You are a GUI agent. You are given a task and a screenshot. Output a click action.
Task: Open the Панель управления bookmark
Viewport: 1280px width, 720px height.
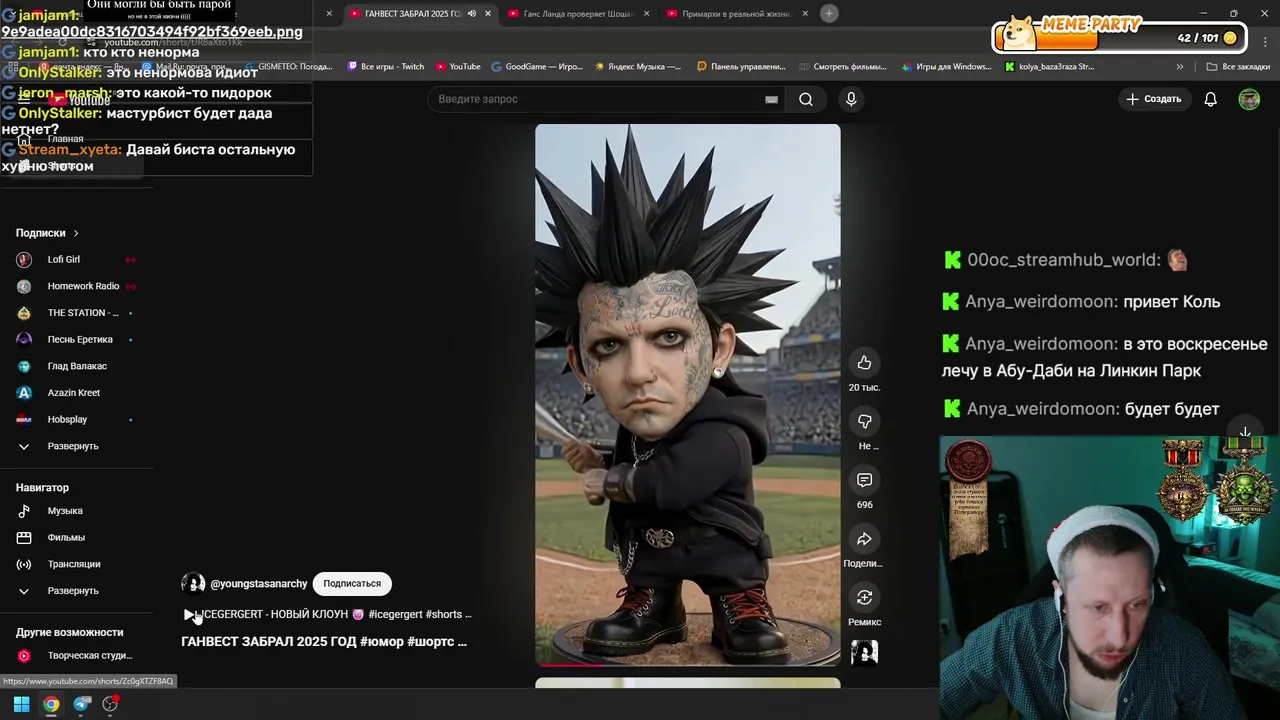tap(740, 67)
